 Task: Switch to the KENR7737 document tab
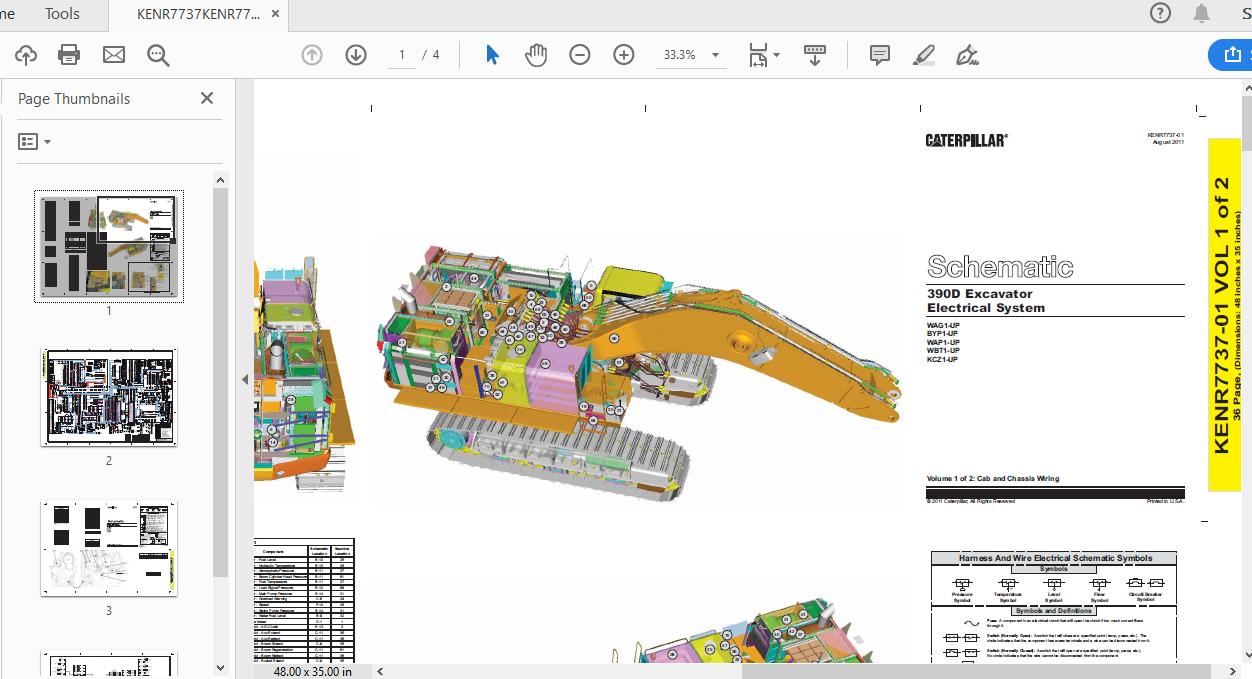coord(198,14)
